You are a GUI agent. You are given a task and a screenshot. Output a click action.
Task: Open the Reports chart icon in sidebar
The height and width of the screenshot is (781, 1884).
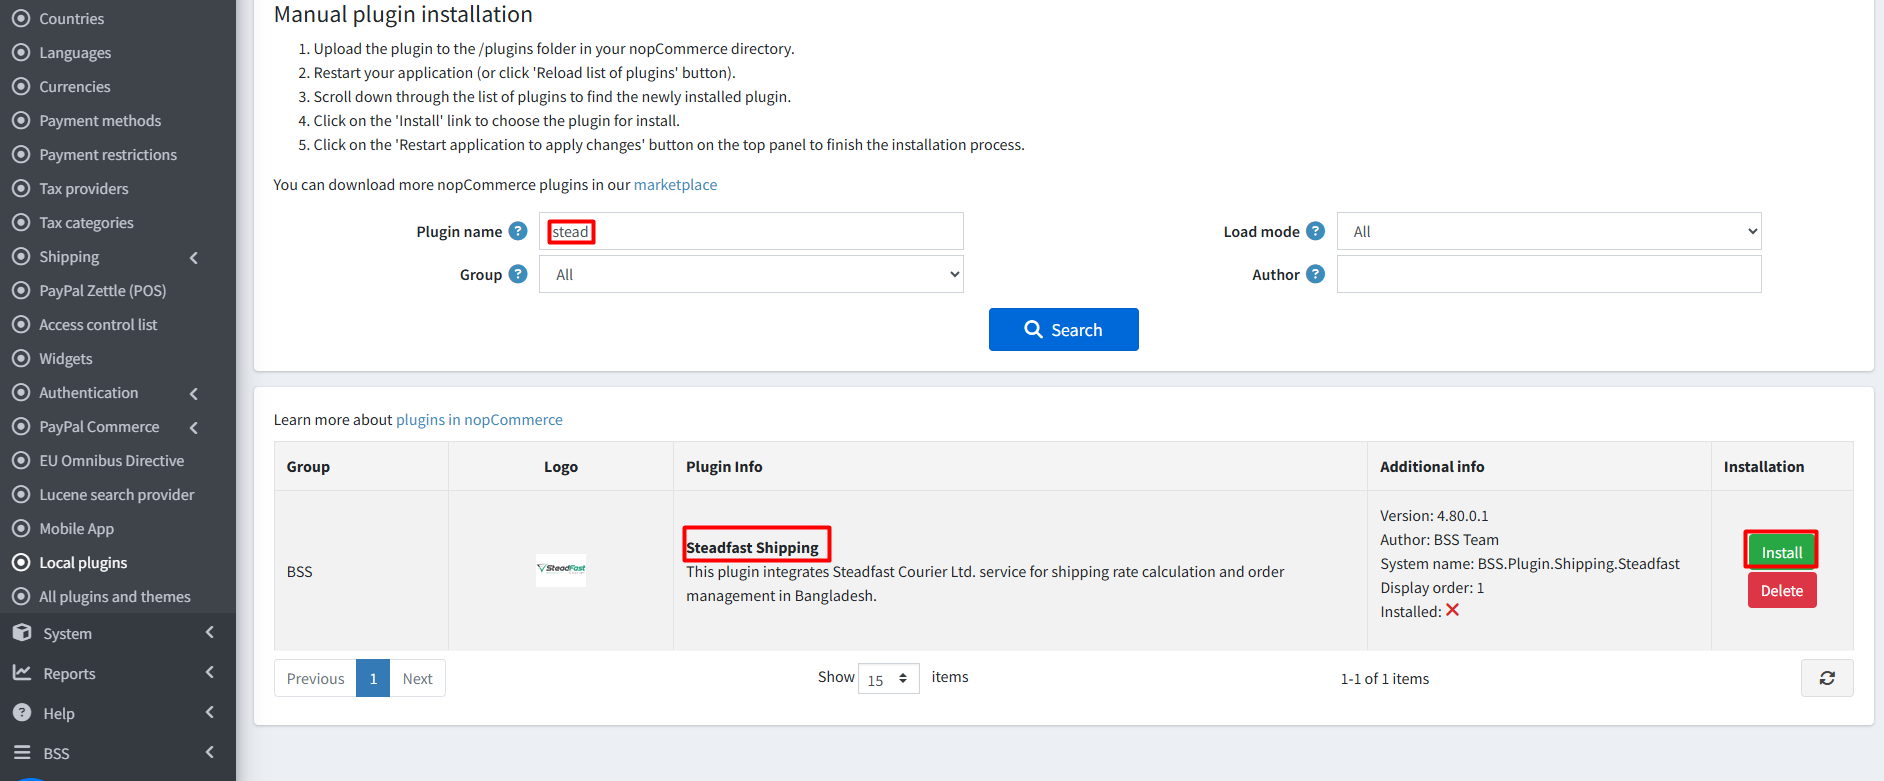point(22,673)
